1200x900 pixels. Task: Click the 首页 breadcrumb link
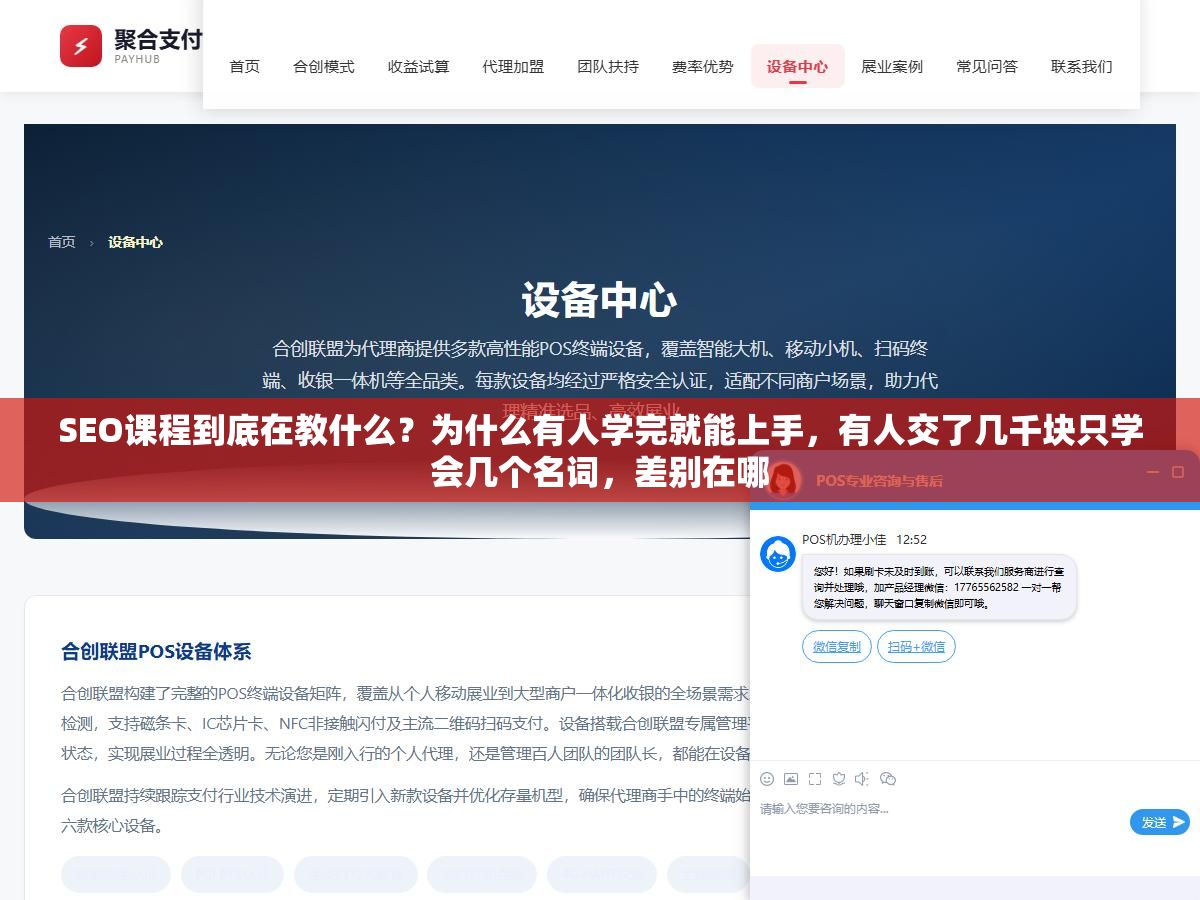coord(62,242)
